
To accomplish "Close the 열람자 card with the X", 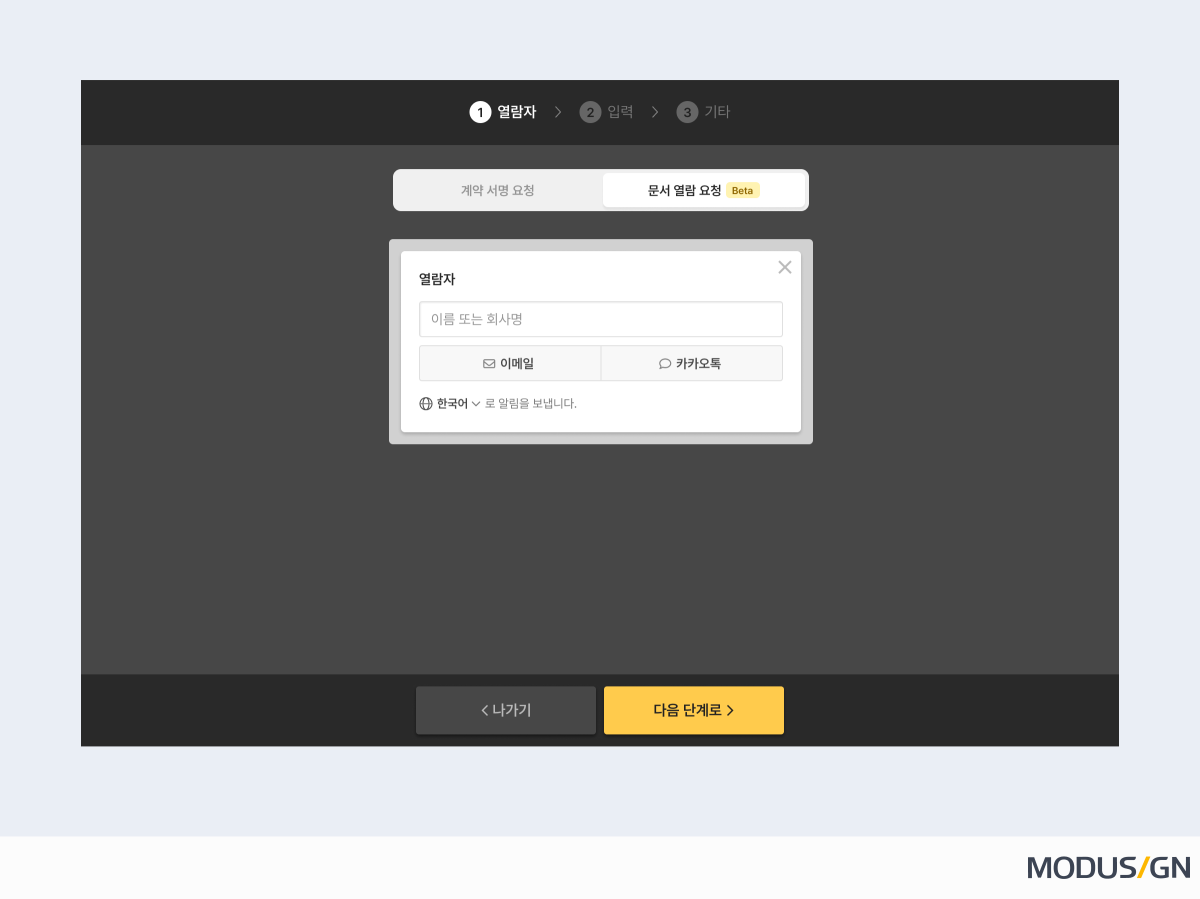I will (785, 267).
